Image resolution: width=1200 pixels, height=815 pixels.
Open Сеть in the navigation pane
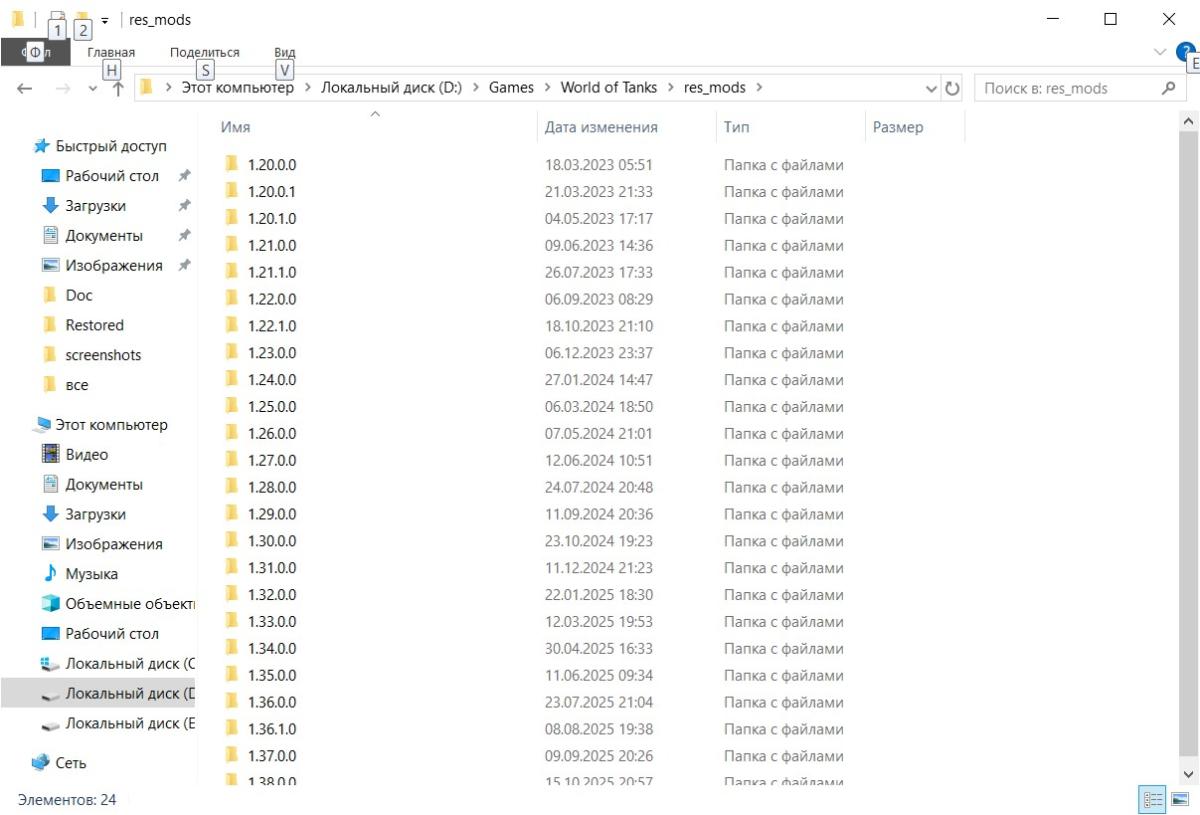click(70, 763)
